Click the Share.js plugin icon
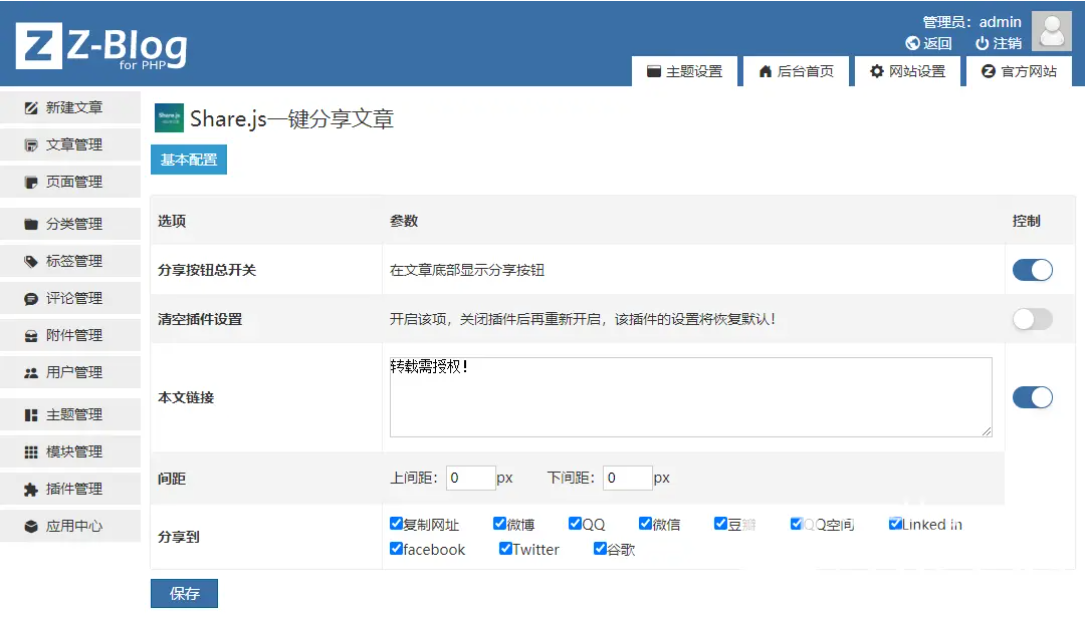The width and height of the screenshot is (1086, 619). coord(169,118)
